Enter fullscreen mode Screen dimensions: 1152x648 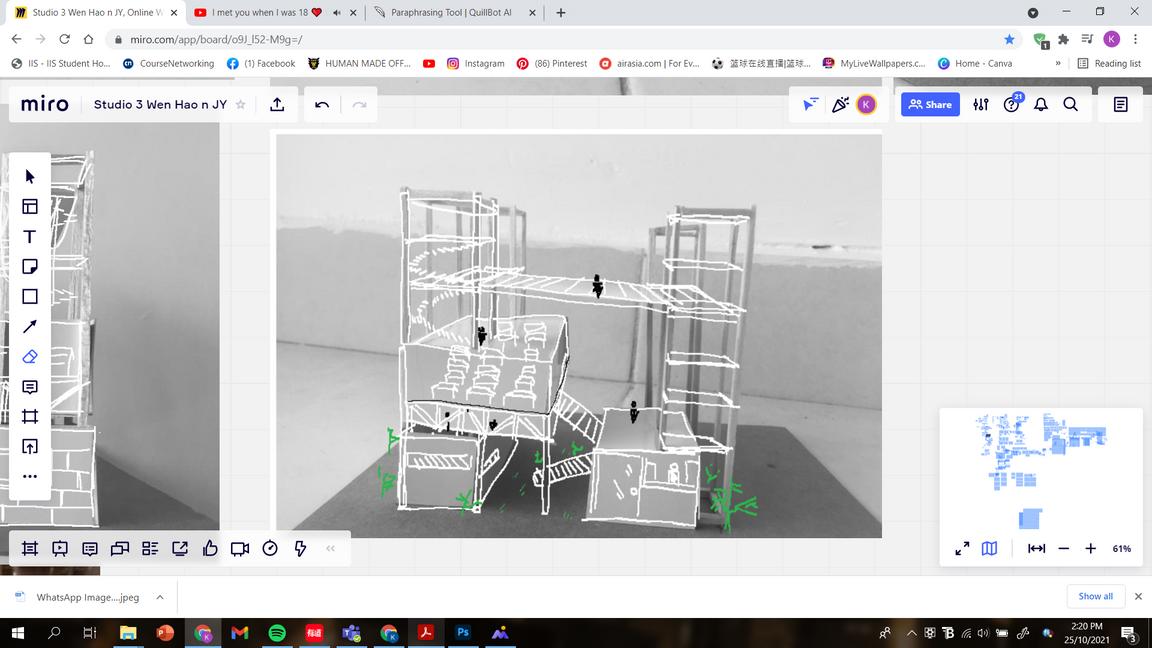(962, 549)
